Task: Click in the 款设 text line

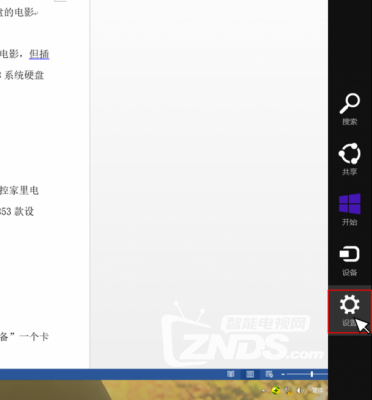Action: coord(17,211)
